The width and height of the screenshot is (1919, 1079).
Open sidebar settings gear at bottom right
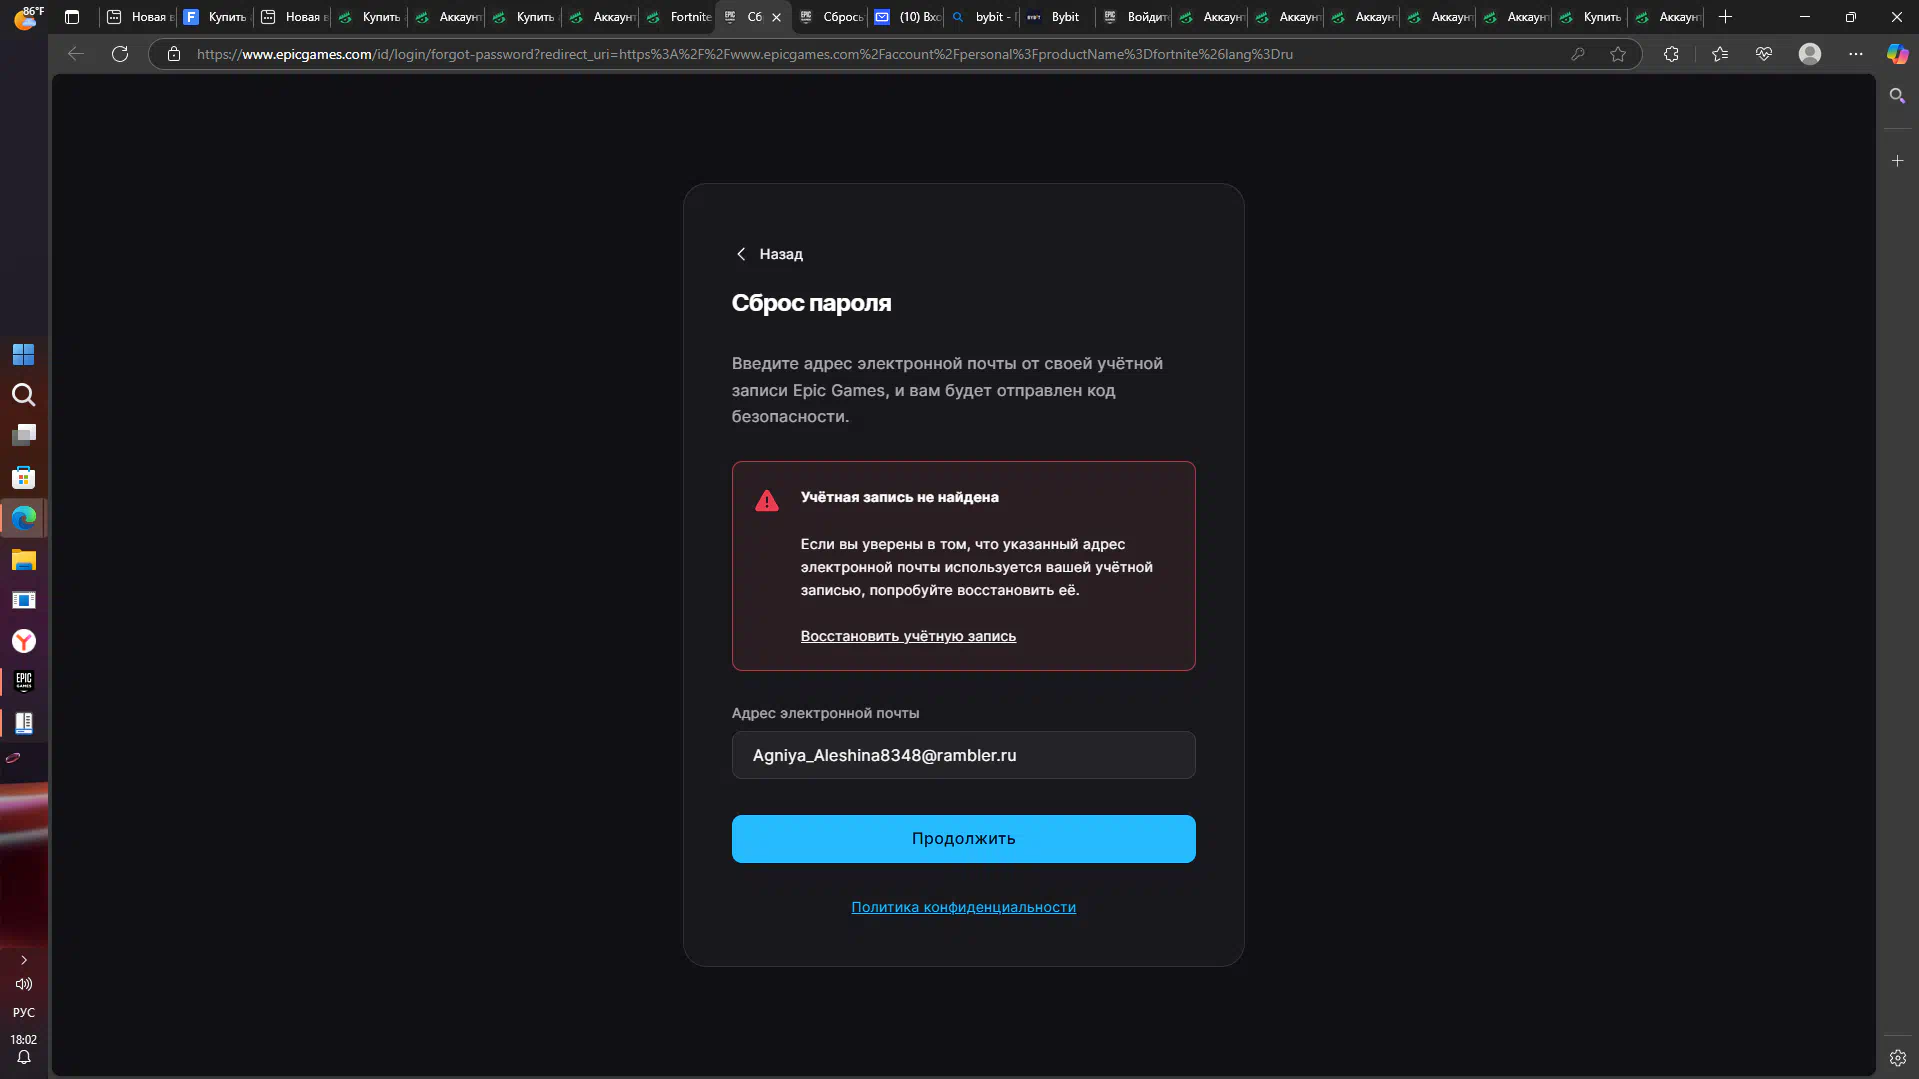click(1897, 1058)
